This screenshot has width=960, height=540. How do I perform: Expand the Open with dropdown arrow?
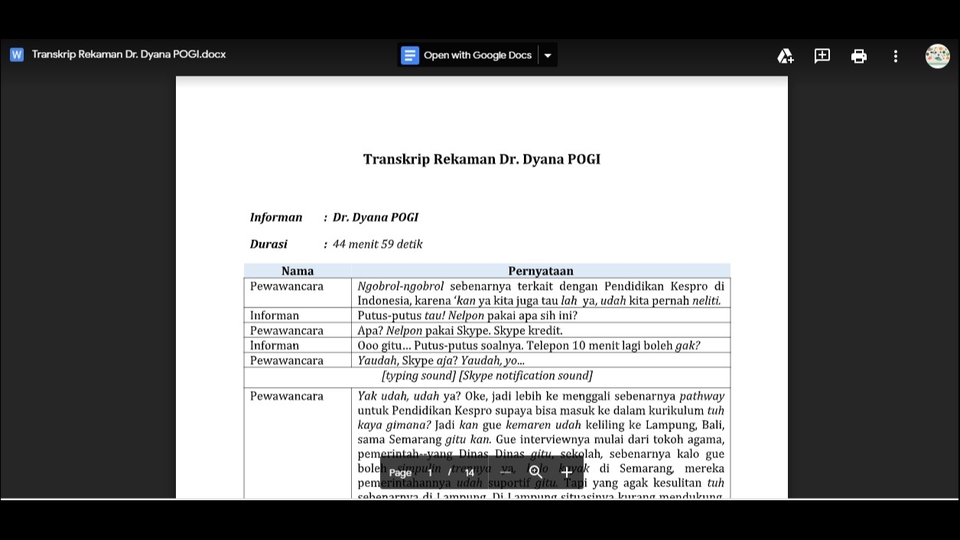(547, 56)
